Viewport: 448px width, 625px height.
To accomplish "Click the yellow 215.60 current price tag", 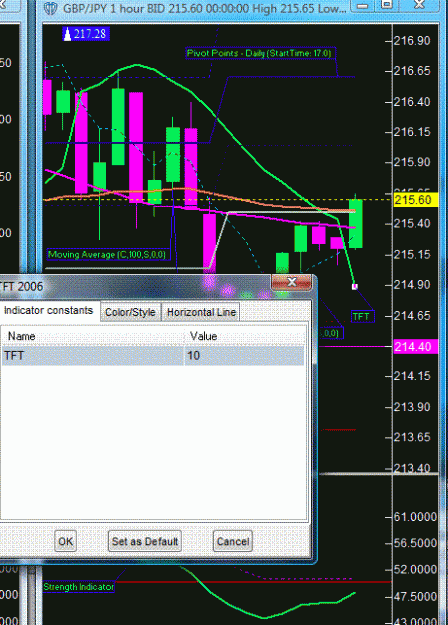I will [x=415, y=200].
